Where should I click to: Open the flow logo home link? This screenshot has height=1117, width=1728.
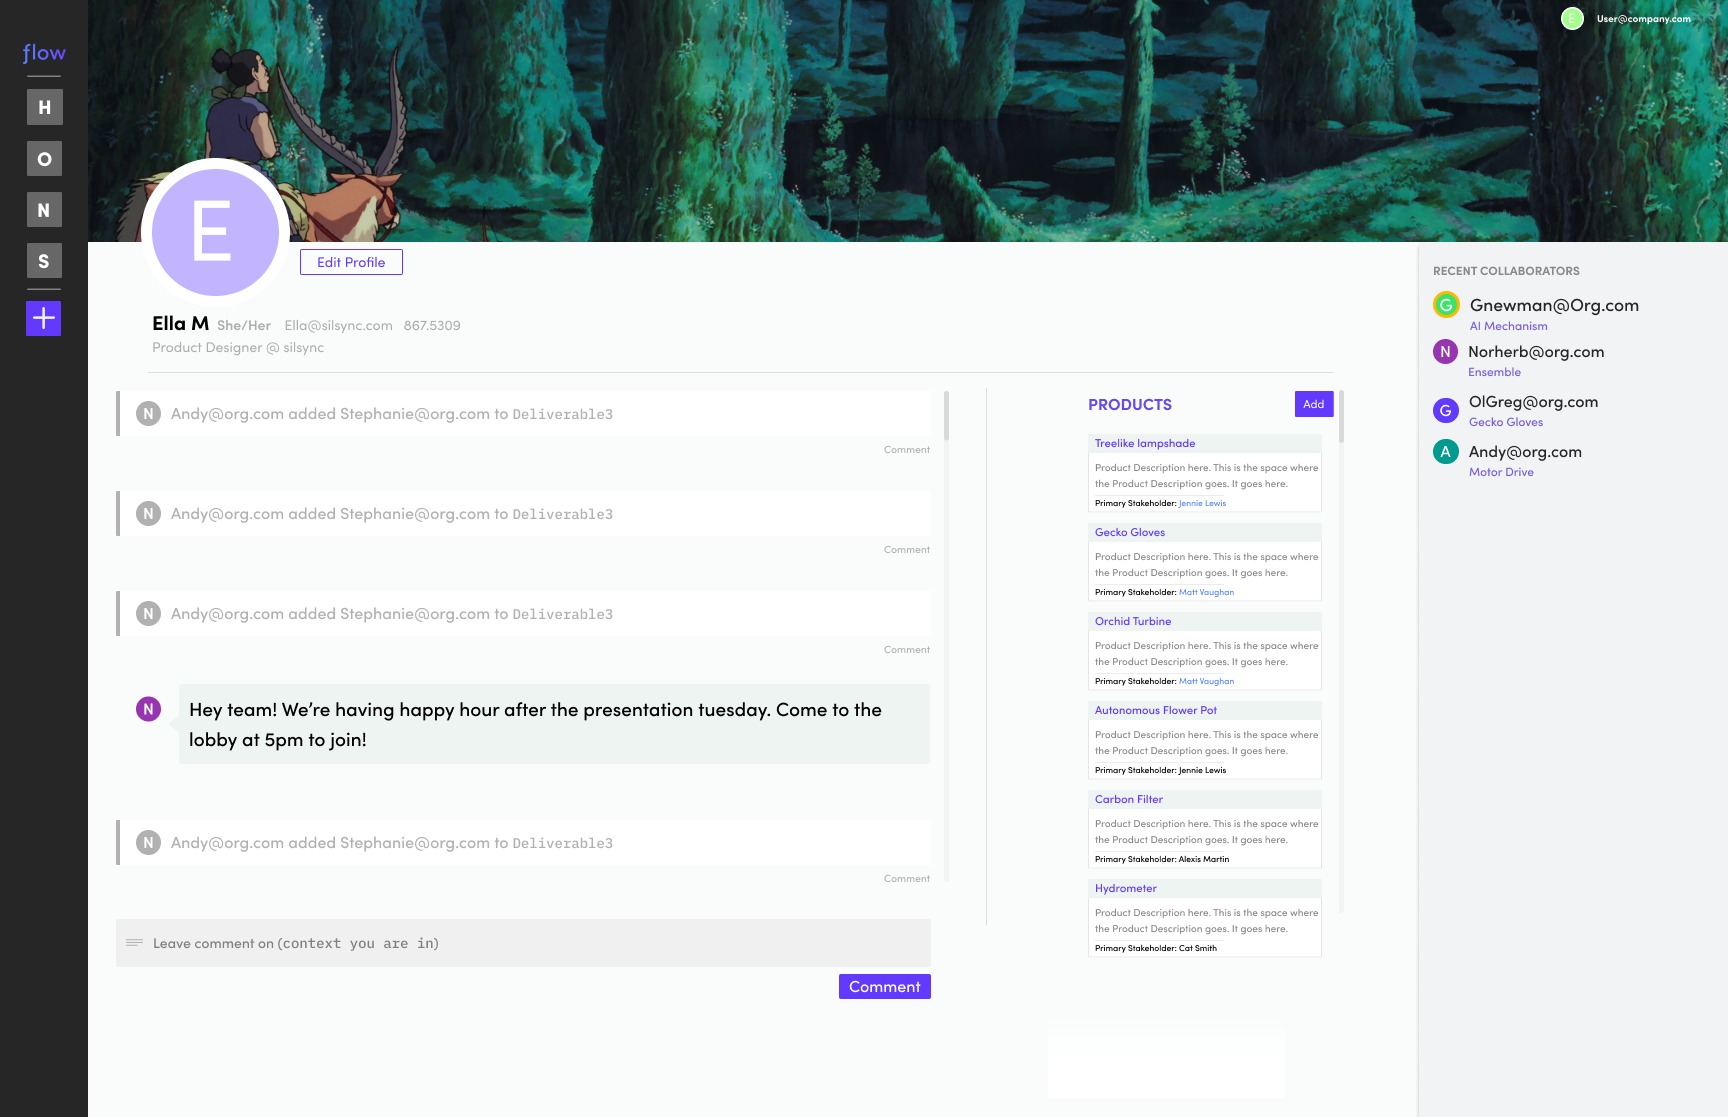coord(44,53)
